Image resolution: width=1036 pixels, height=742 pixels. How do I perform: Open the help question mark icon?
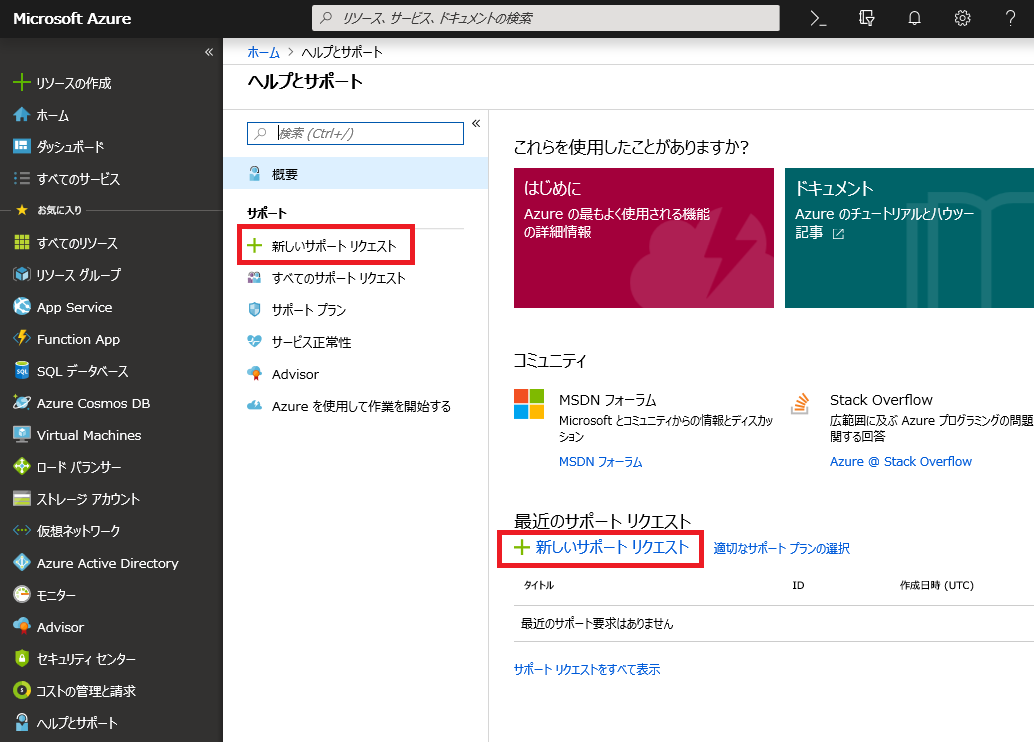point(1010,19)
